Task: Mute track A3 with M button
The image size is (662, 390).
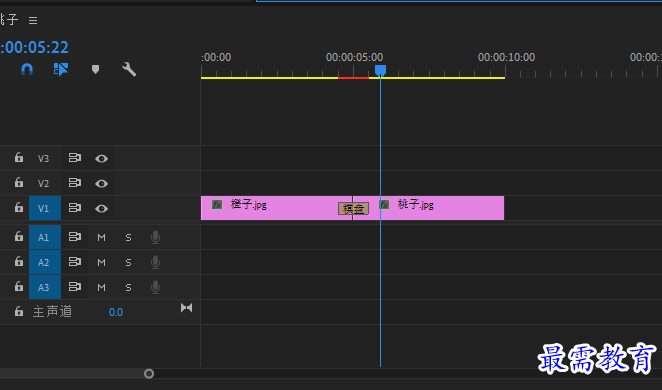Action: 101,287
